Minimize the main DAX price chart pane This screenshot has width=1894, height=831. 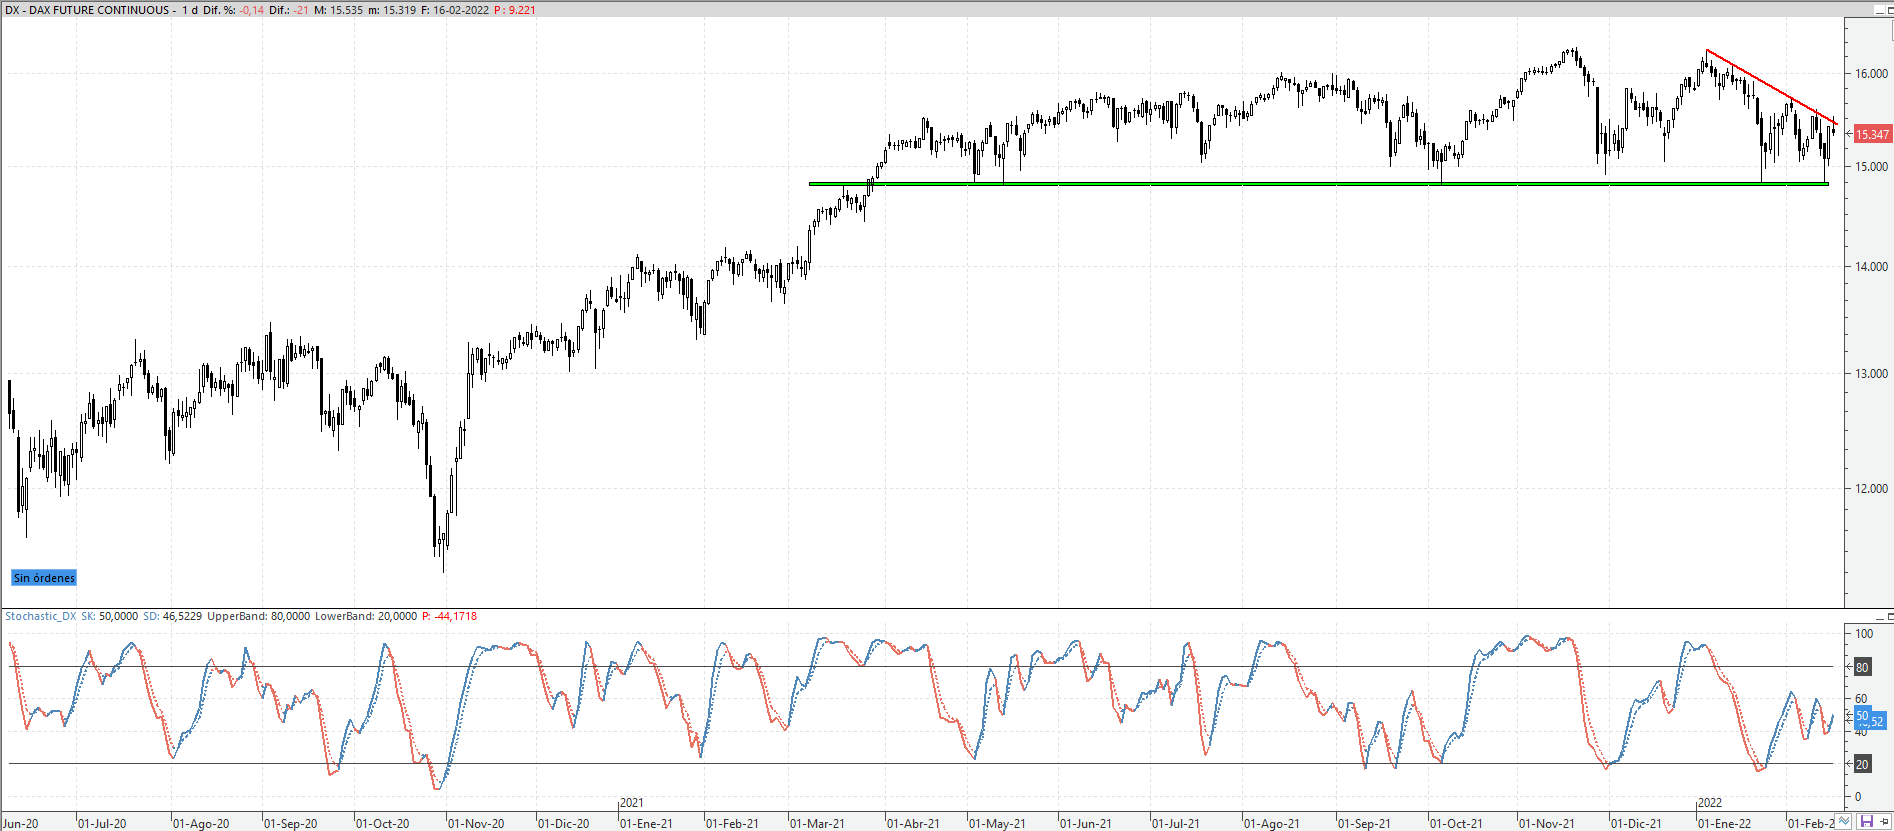1879,10
